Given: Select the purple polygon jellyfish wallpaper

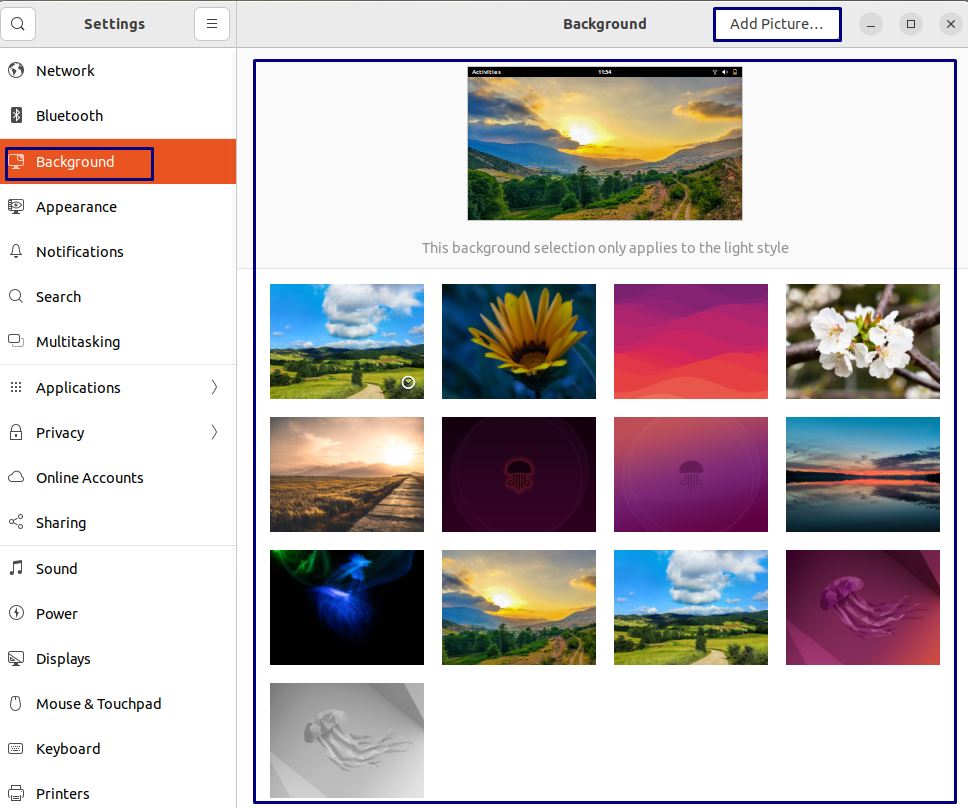Looking at the screenshot, I should coord(862,607).
